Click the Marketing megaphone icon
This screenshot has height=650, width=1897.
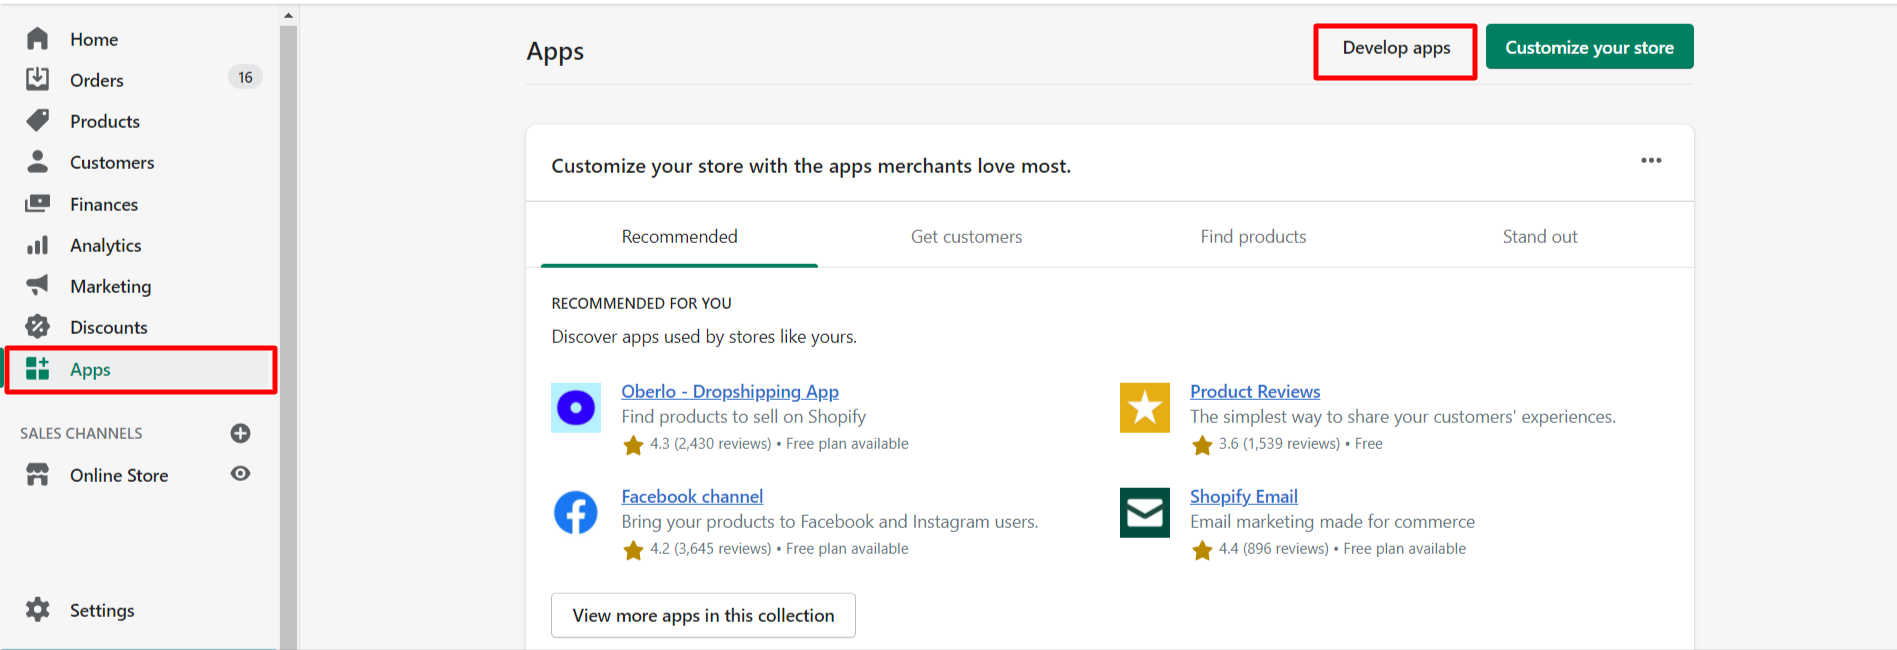coord(38,285)
